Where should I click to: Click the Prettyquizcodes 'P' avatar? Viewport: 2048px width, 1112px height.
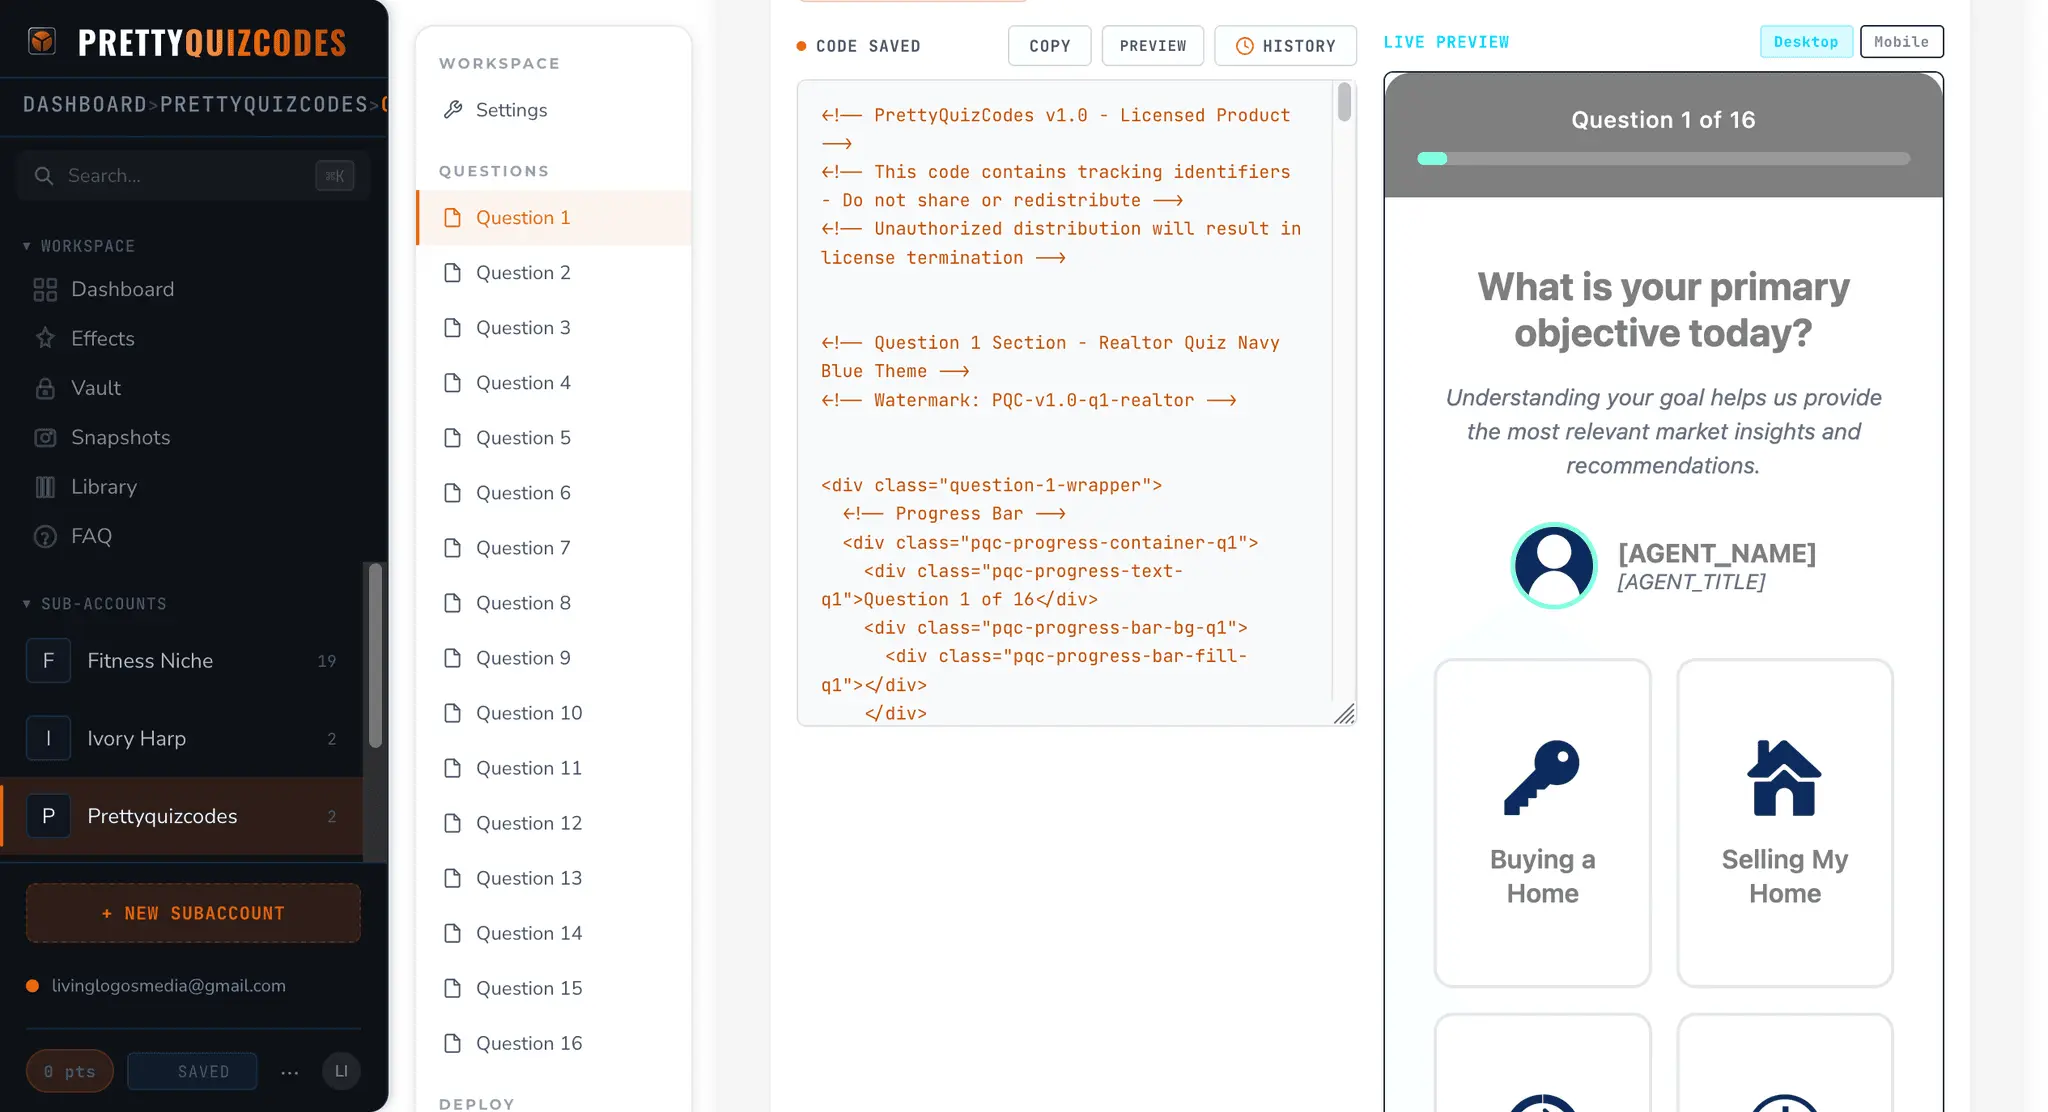48,816
